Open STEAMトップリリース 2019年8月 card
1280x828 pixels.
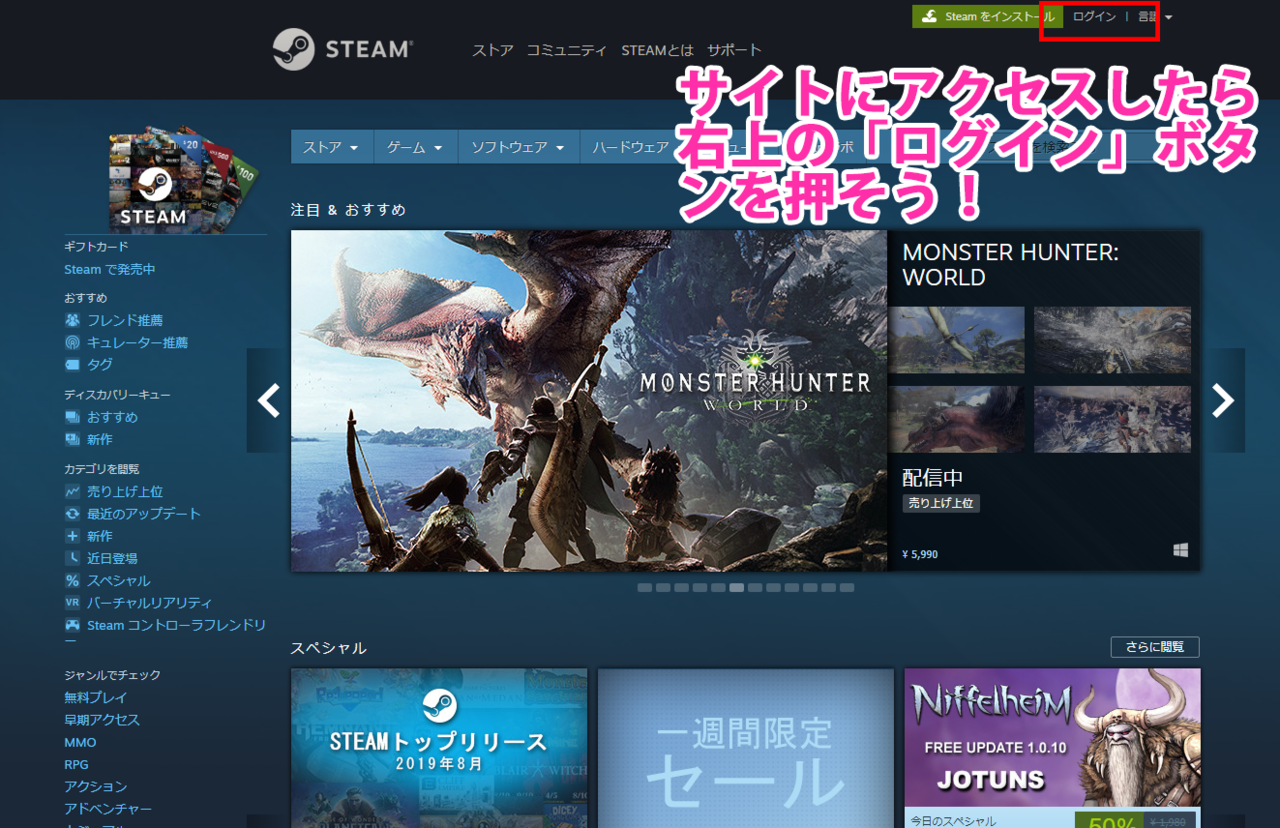click(439, 748)
